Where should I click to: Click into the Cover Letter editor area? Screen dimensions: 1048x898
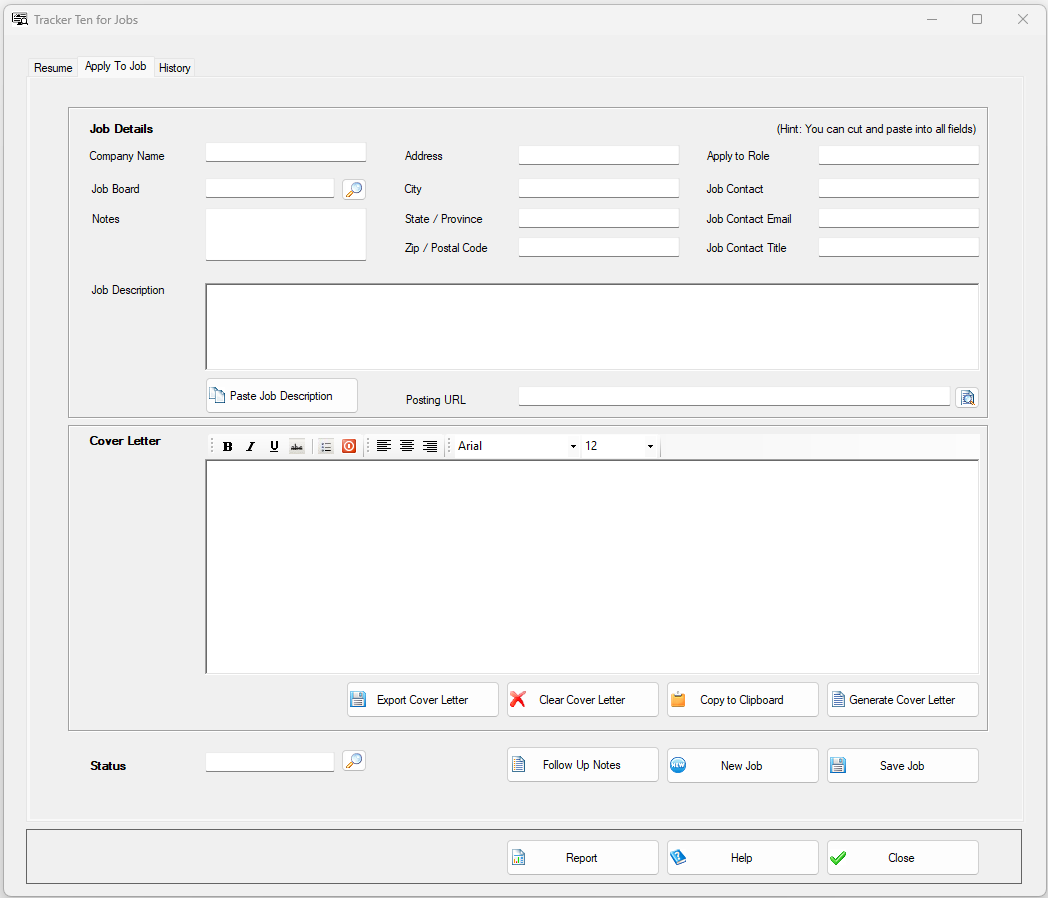592,567
